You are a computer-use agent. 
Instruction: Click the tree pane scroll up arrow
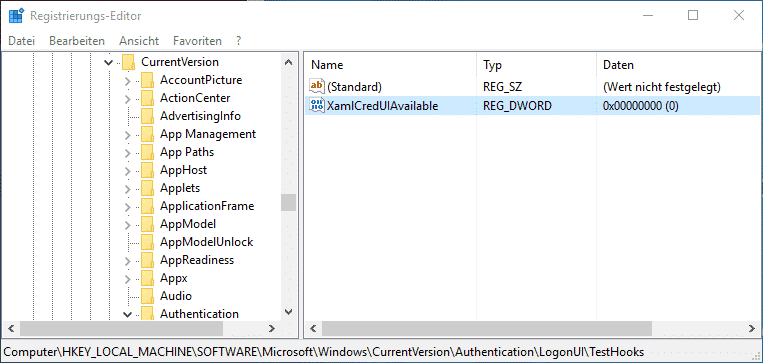[288, 63]
